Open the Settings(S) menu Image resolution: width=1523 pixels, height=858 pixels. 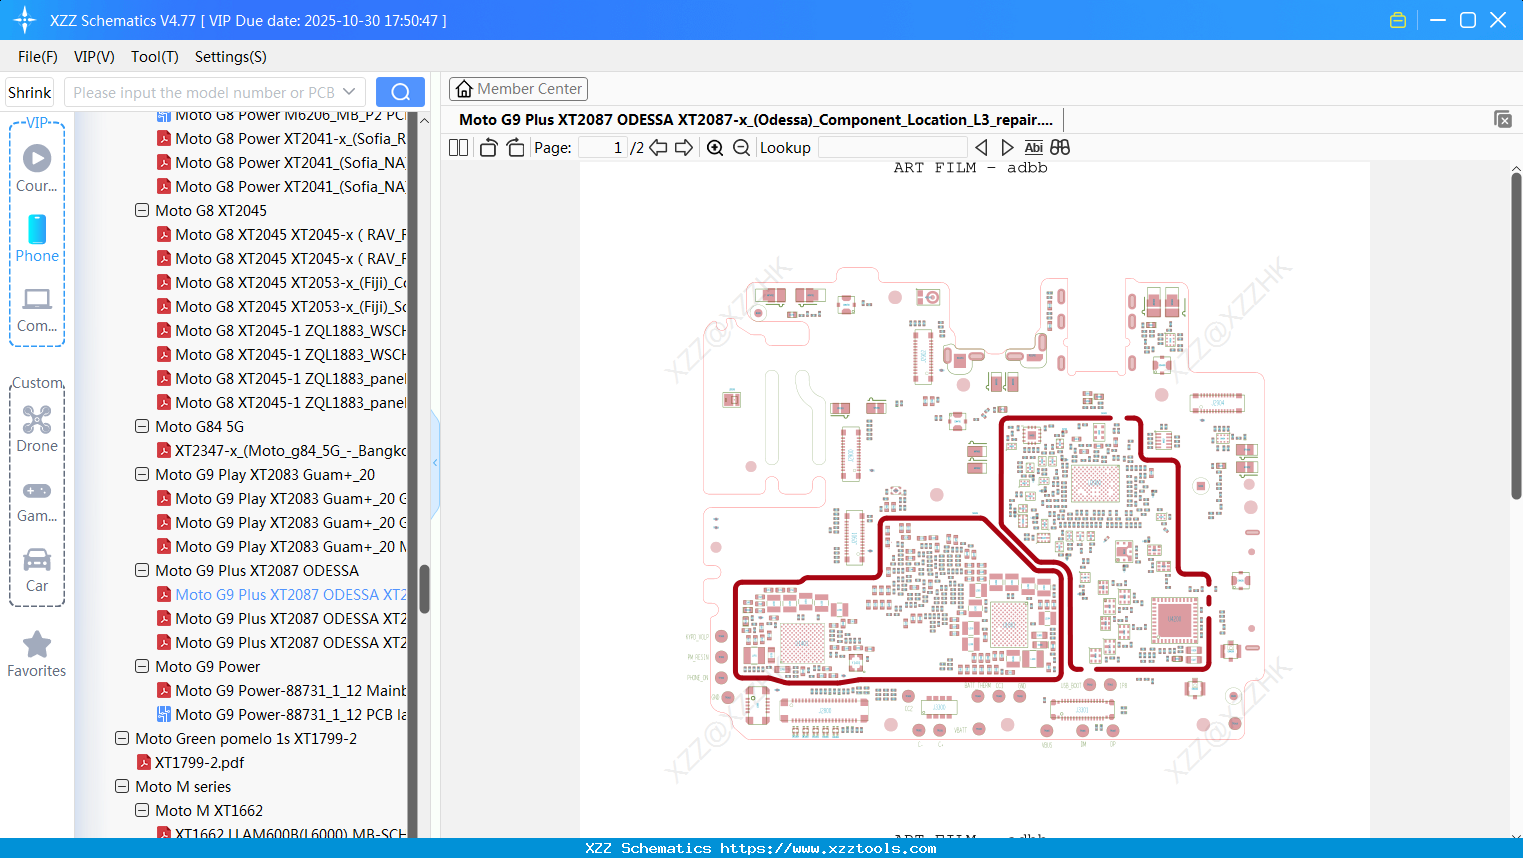point(231,57)
